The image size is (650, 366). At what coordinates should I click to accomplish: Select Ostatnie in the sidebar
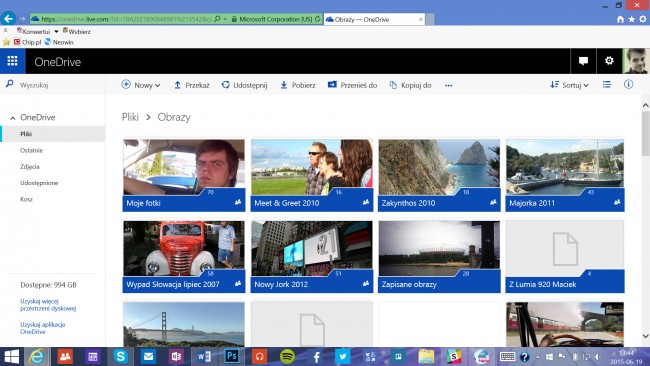tap(32, 150)
